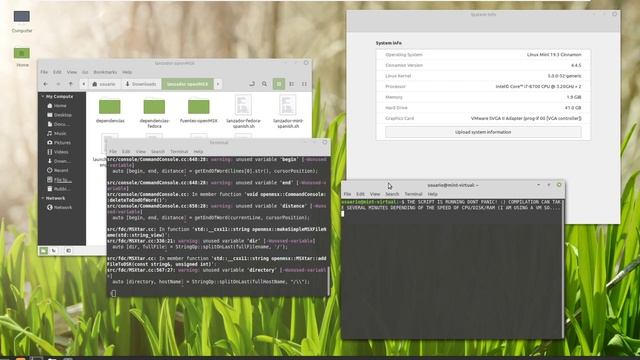Minimize the usuario@mint-virtual terminal window
The image size is (640, 360).
coord(538,185)
